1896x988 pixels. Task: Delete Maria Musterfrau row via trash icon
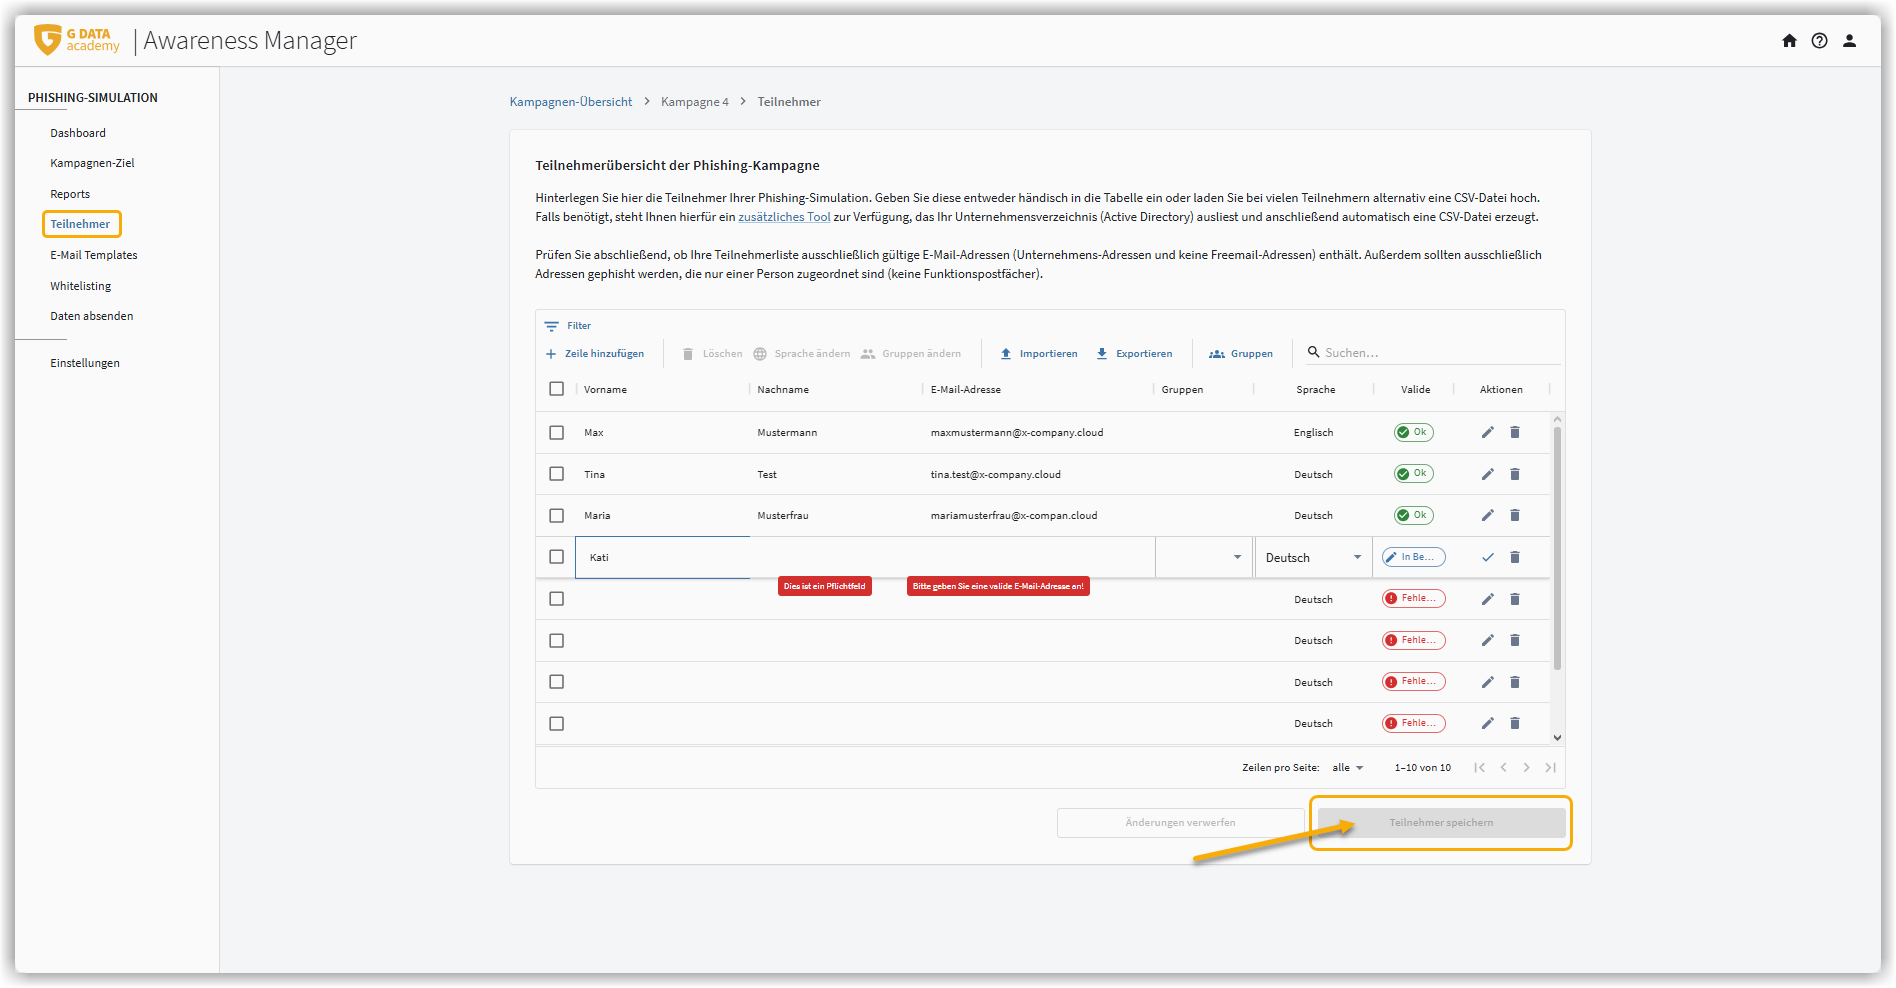pyautogui.click(x=1515, y=515)
